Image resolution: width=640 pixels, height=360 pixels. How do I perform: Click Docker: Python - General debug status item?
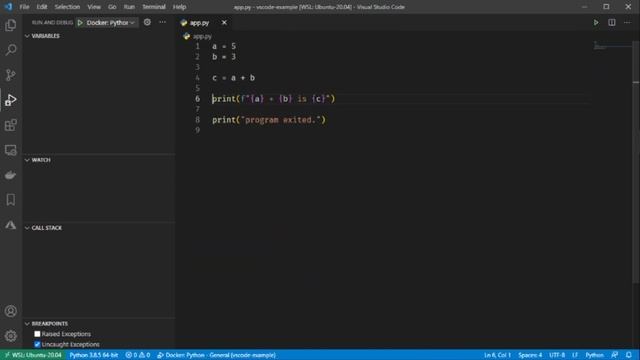216,355
